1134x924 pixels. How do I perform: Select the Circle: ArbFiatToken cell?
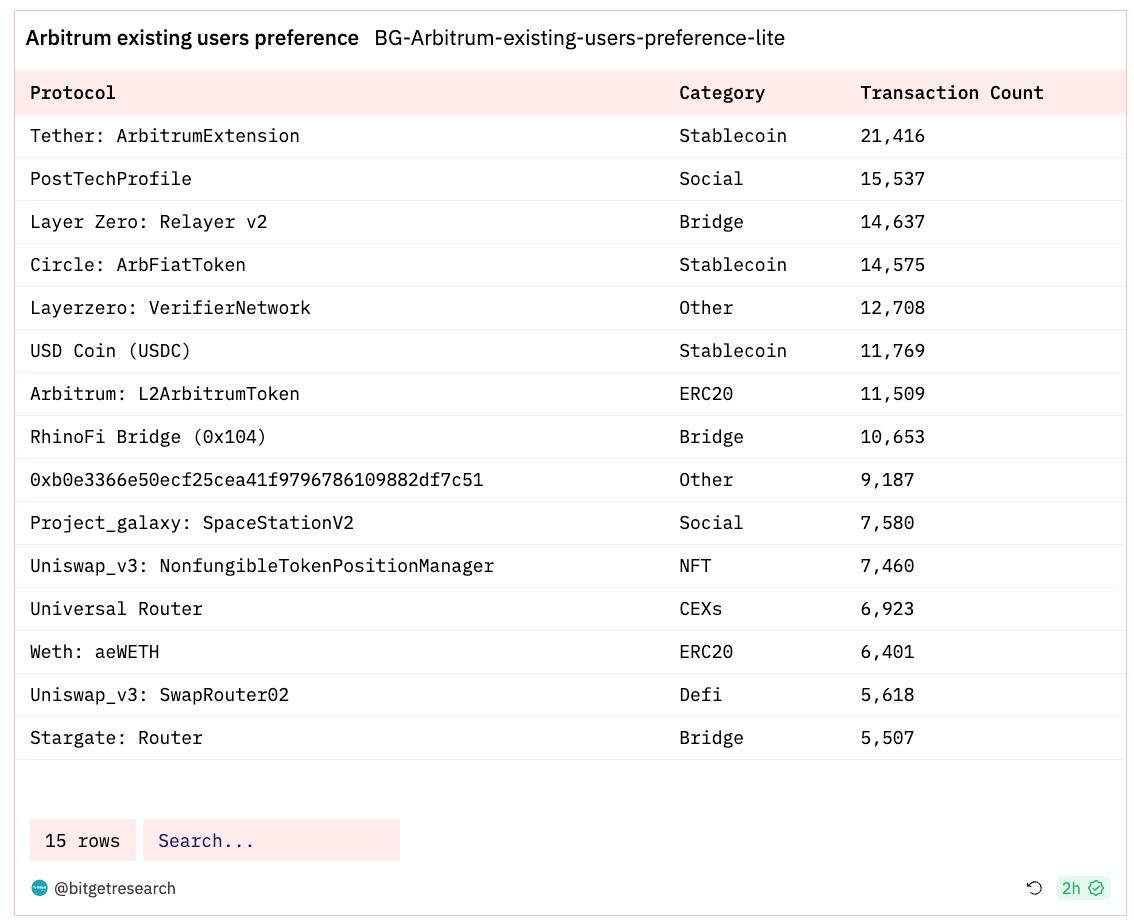pyautogui.click(x=137, y=265)
